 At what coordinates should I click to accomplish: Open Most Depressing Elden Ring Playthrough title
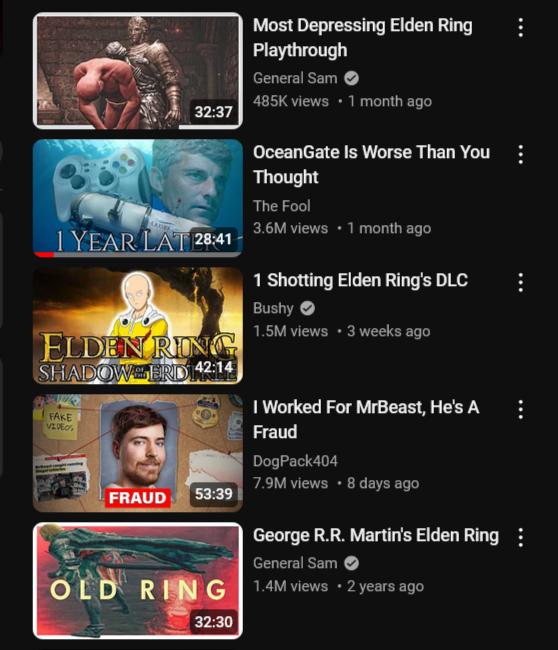click(363, 38)
